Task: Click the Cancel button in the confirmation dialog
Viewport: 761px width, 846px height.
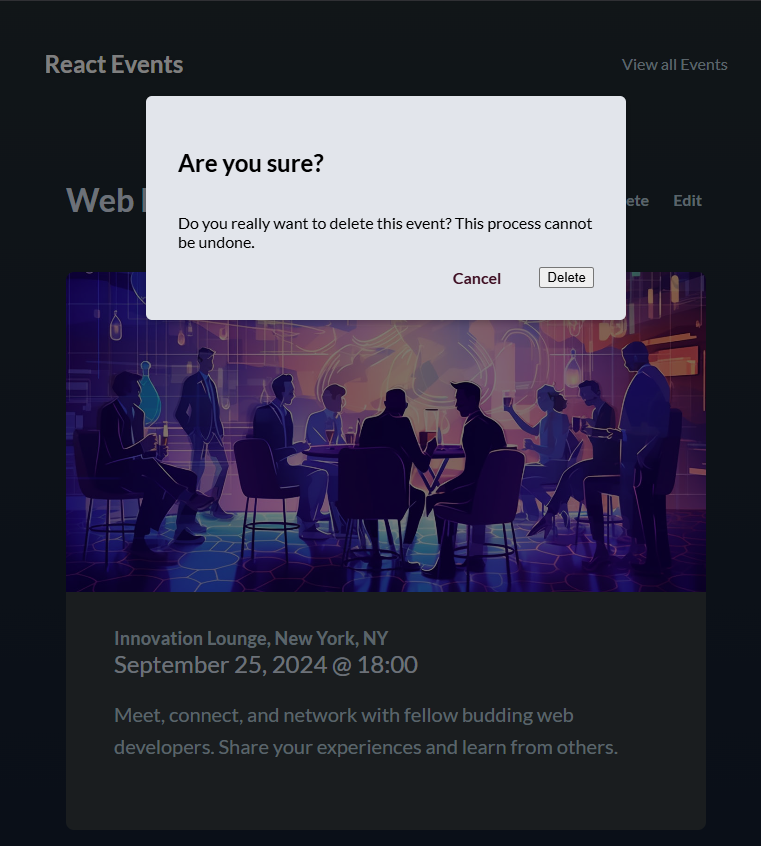Action: [x=477, y=278]
